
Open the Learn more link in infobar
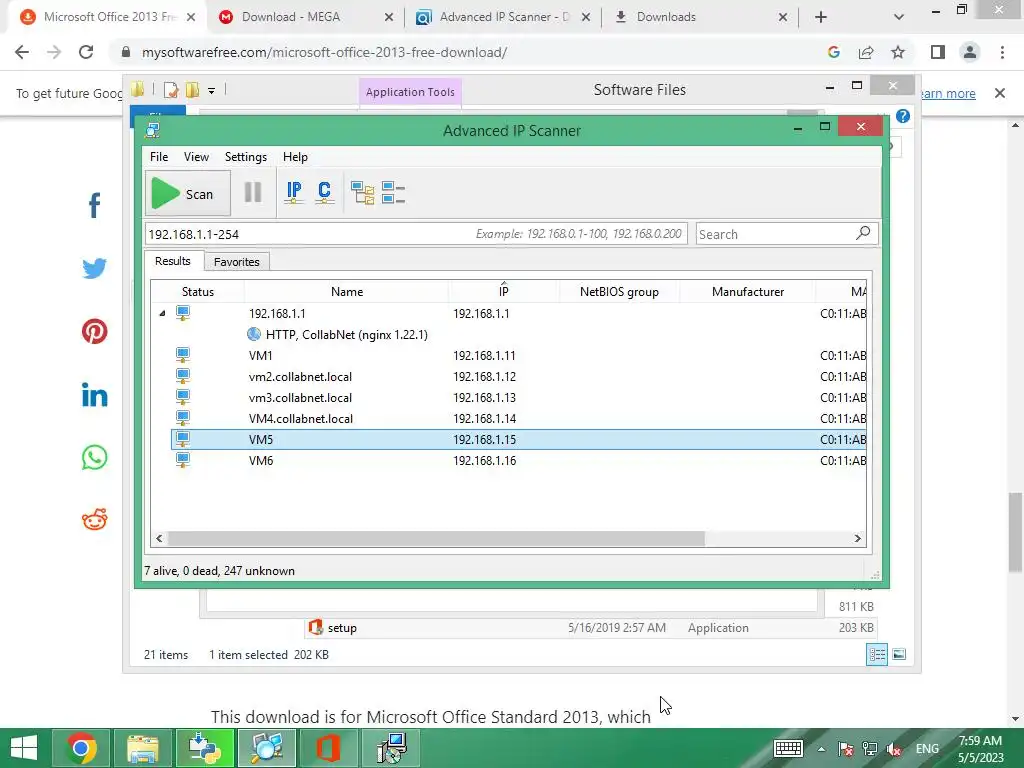tap(947, 93)
